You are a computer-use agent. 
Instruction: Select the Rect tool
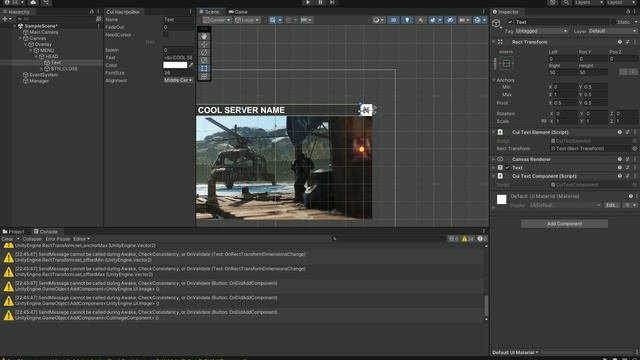204,68
